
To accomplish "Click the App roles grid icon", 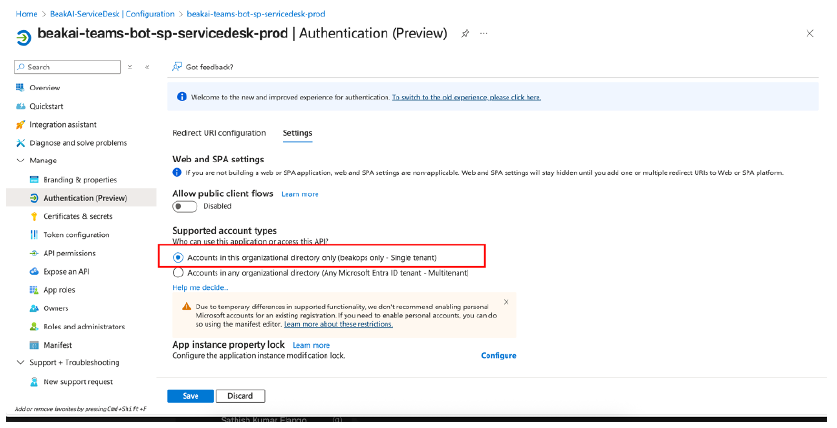I will [34, 290].
